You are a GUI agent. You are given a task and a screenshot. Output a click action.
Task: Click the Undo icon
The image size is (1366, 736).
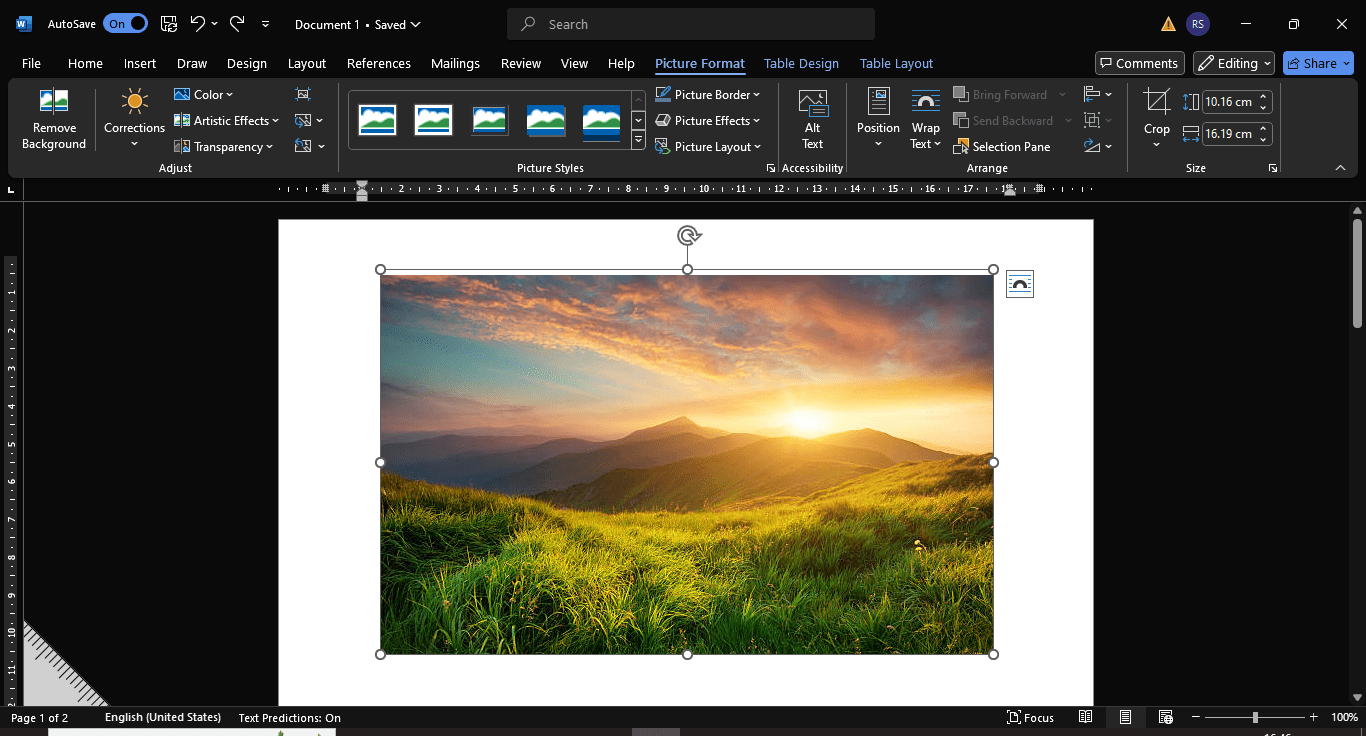click(198, 24)
